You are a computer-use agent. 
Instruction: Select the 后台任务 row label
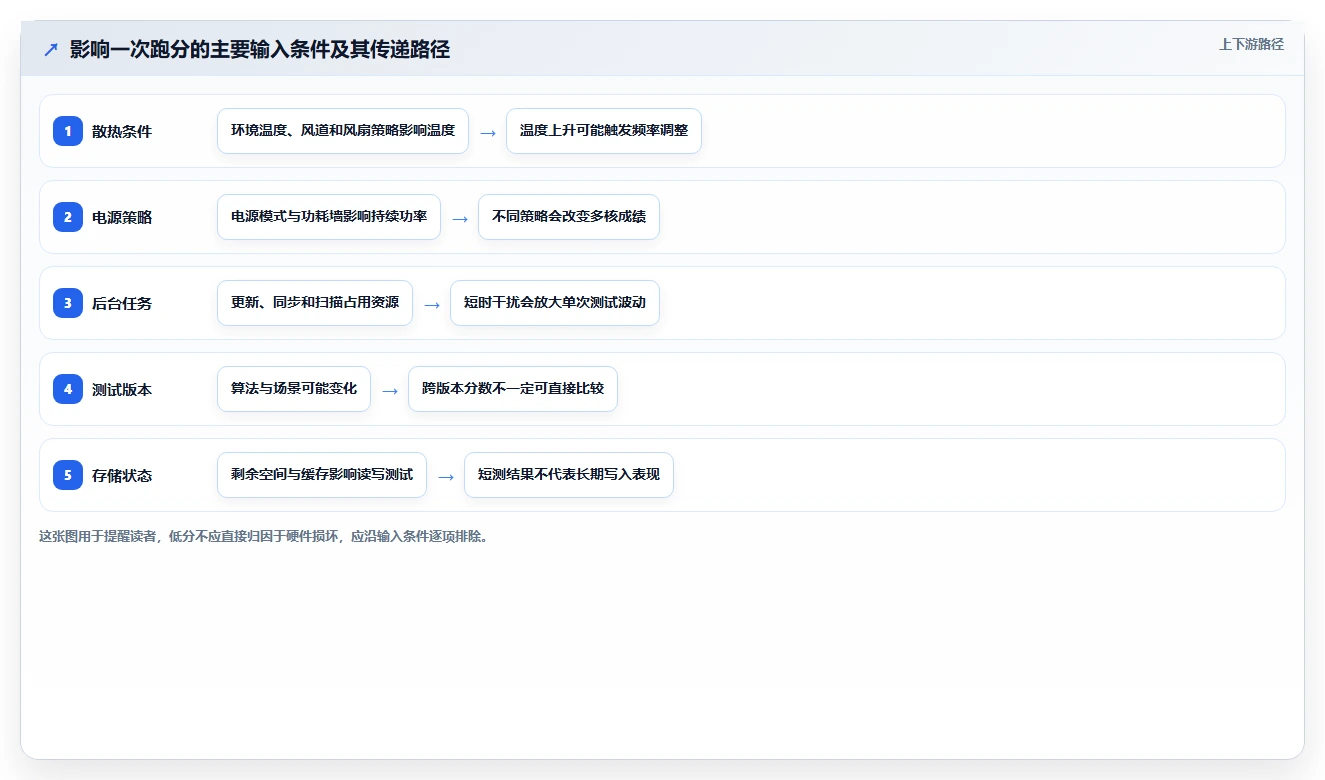[x=122, y=303]
